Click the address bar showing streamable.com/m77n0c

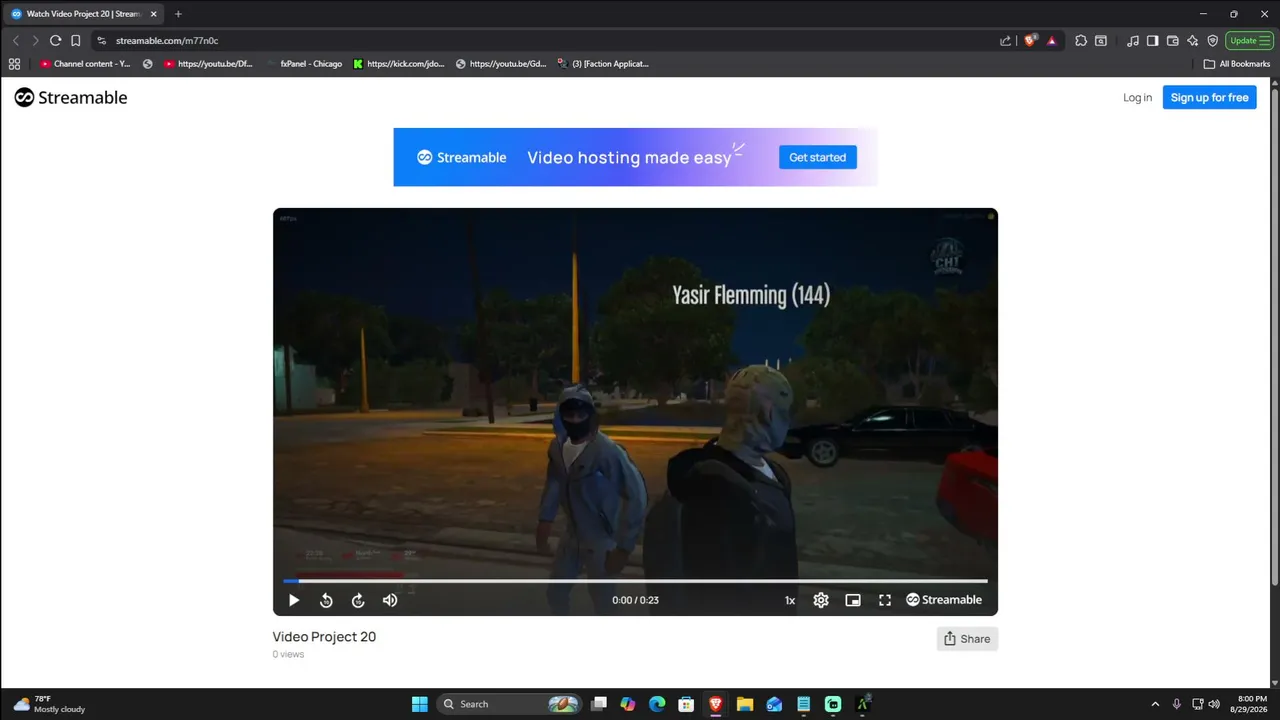pos(550,41)
